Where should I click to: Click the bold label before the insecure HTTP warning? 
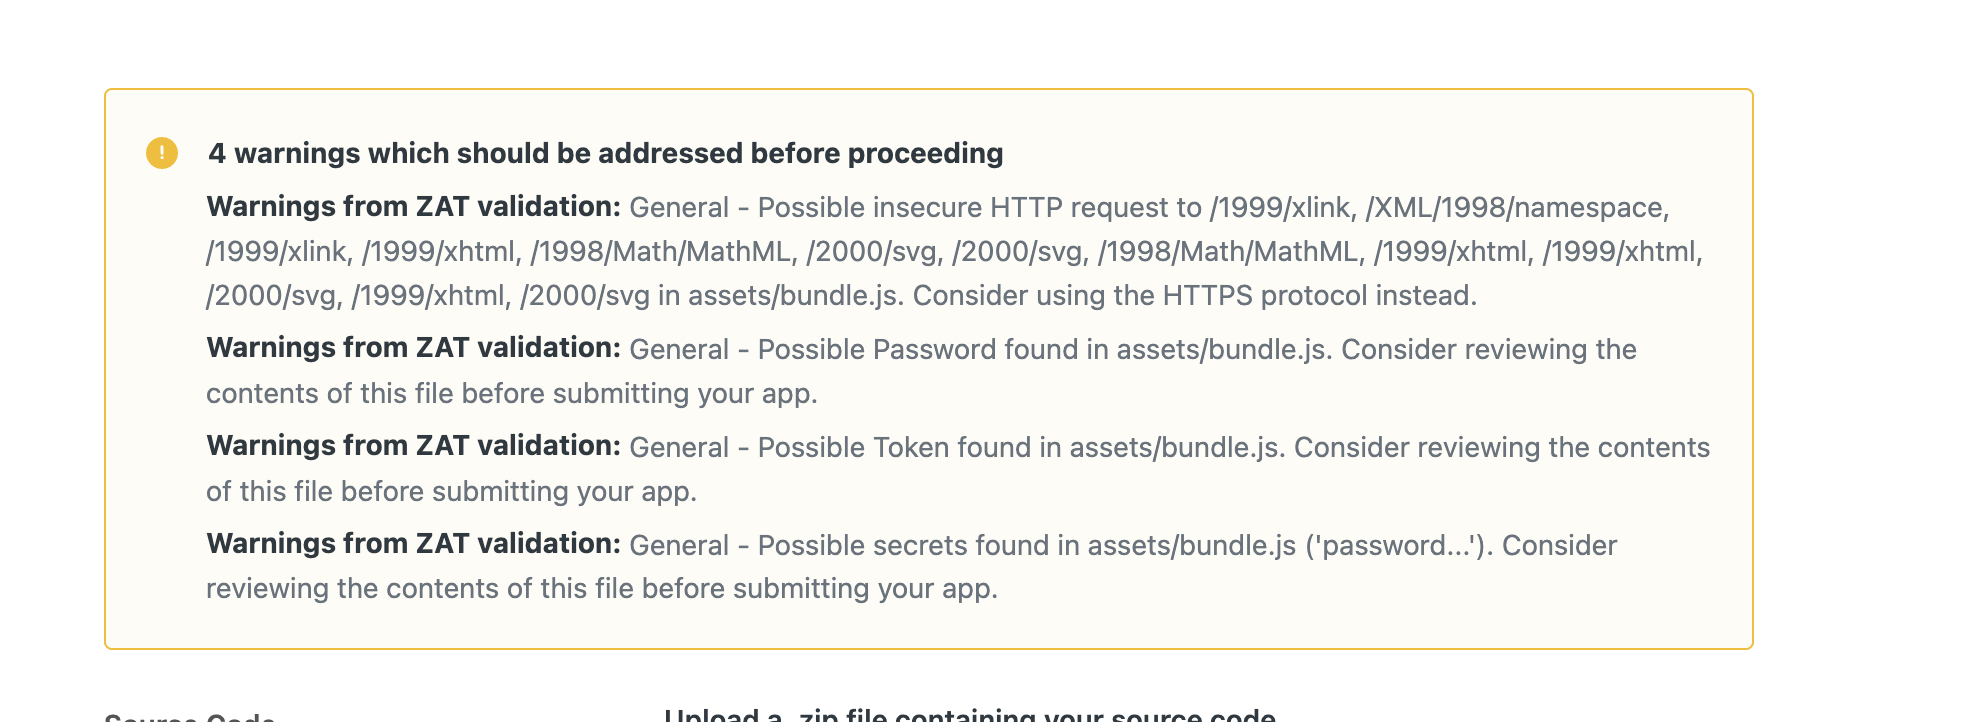point(413,207)
